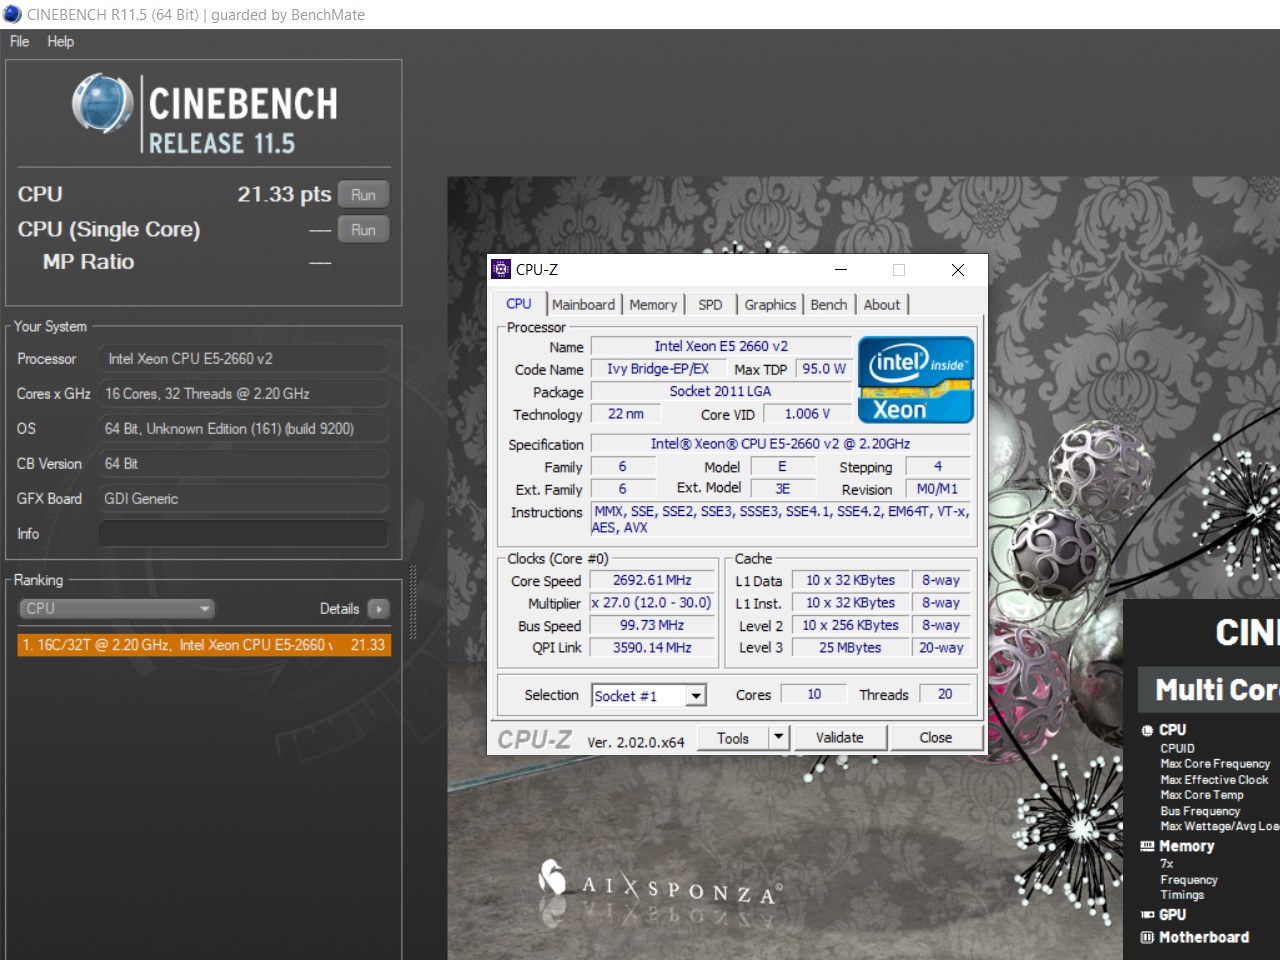
Task: Click the Core Speed value 2692.61 MHz
Action: [652, 580]
